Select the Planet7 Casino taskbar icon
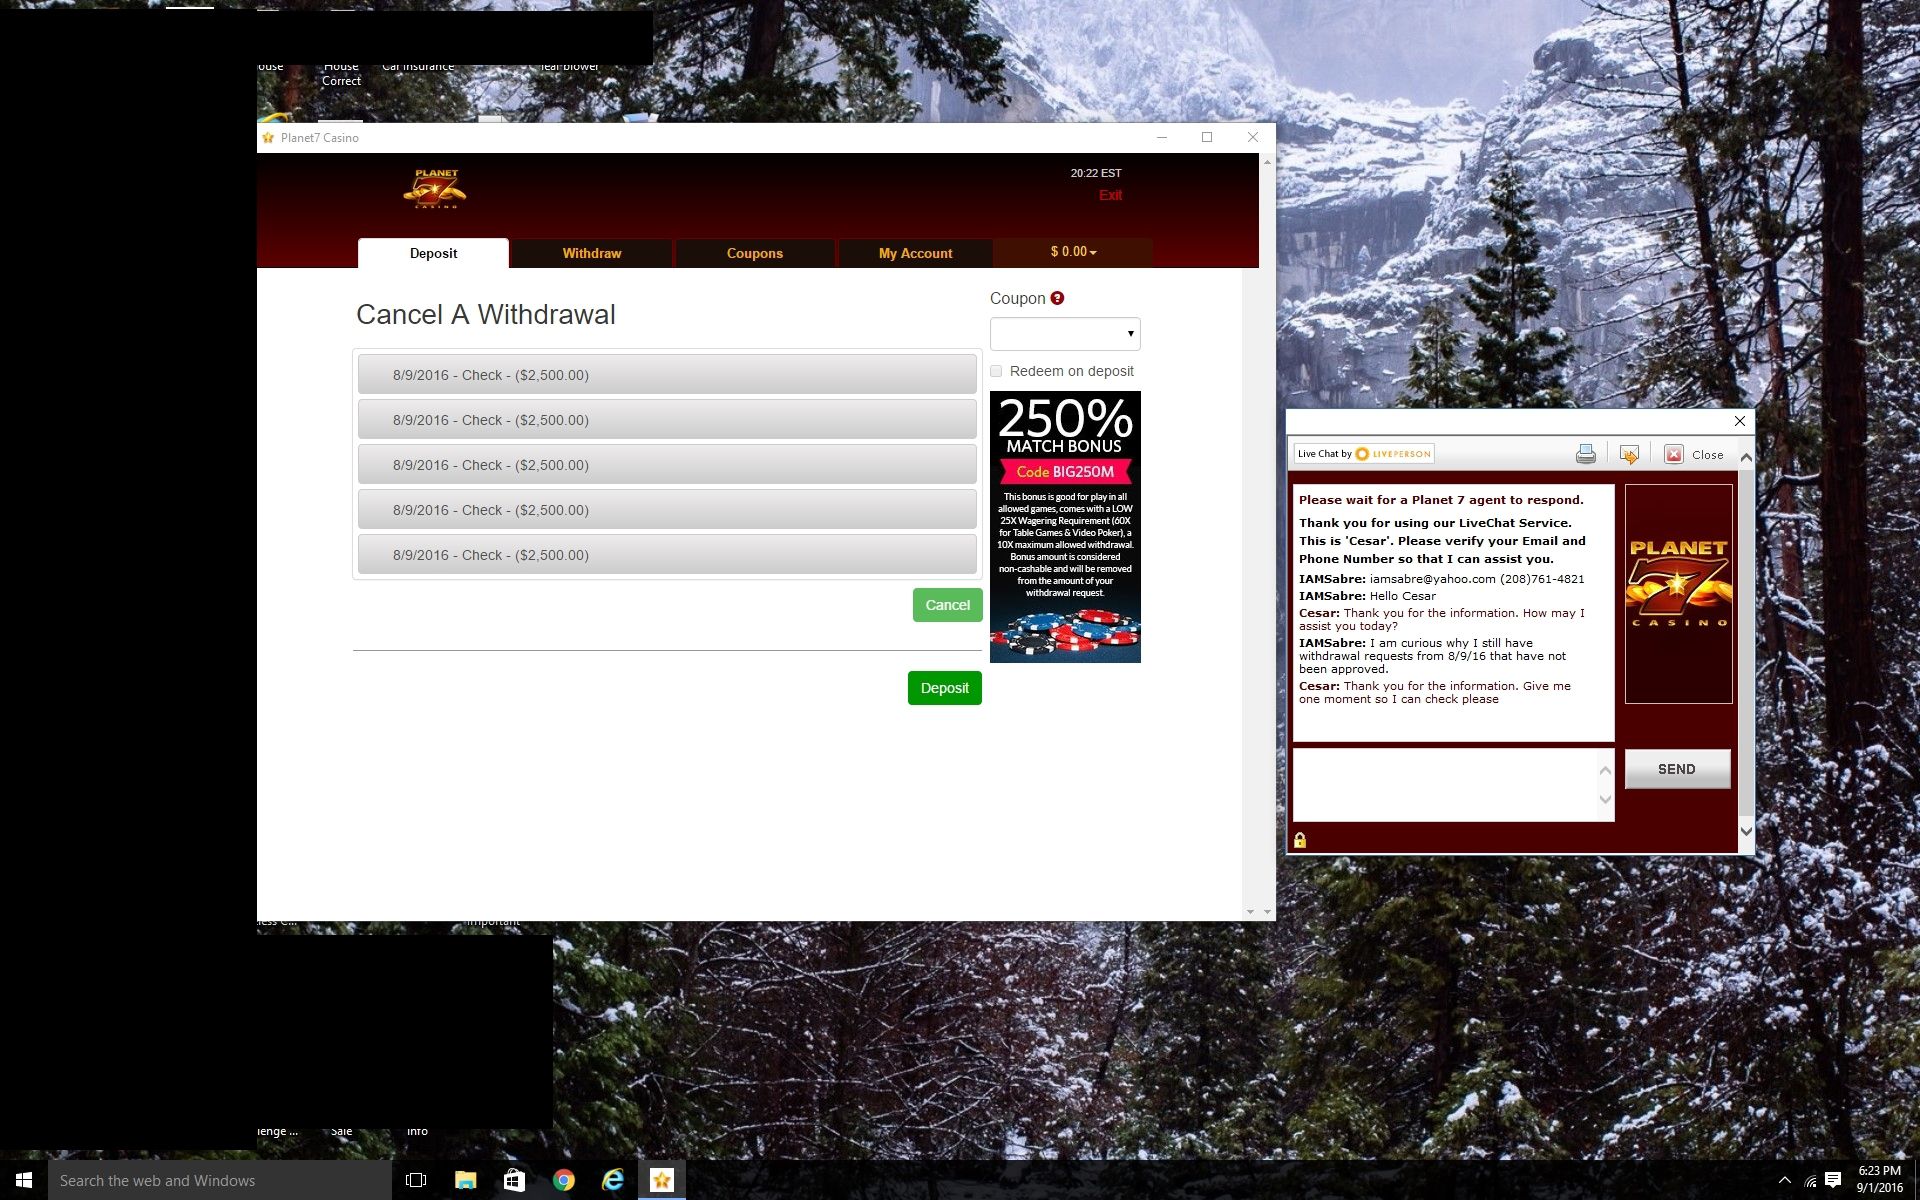1920x1200 pixels. tap(661, 1180)
